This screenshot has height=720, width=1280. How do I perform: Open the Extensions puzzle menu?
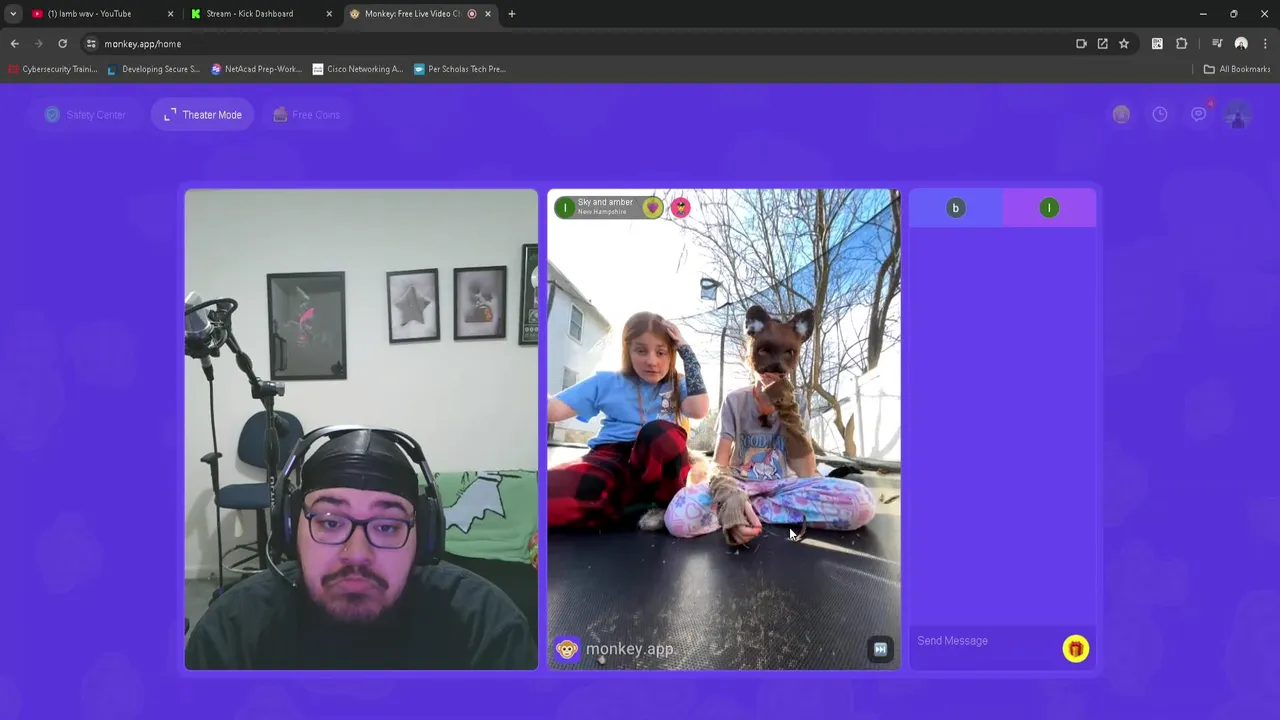coord(1182,44)
